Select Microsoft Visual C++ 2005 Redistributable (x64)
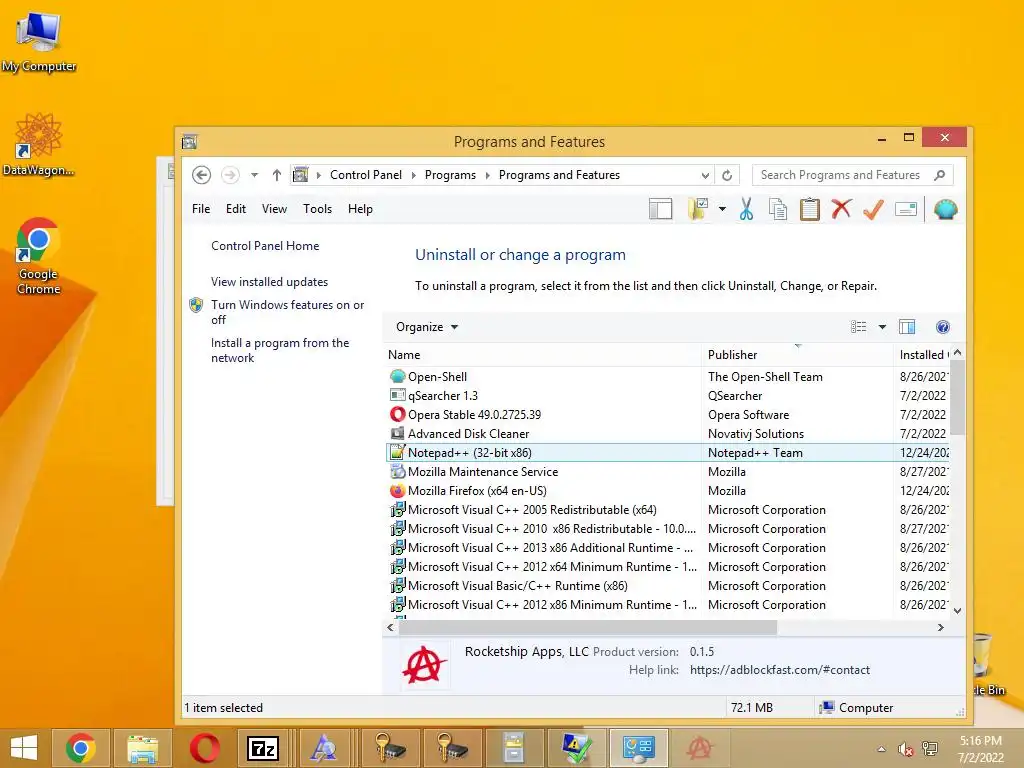1024x768 pixels. click(x=667, y=509)
